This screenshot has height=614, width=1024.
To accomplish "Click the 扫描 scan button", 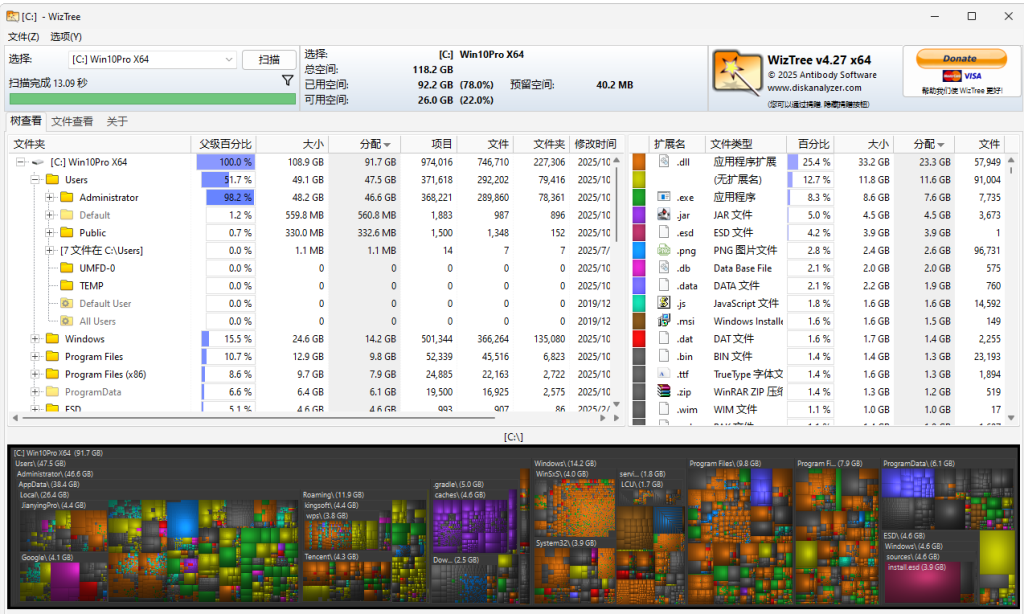I will 269,60.
